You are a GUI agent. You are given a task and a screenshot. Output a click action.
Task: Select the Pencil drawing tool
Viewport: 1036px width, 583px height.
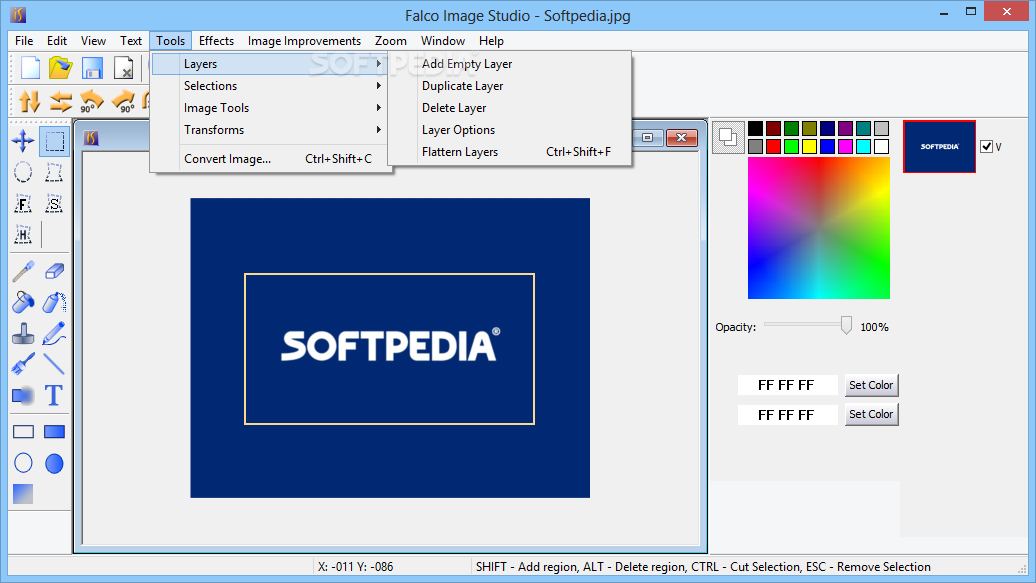click(x=54, y=334)
